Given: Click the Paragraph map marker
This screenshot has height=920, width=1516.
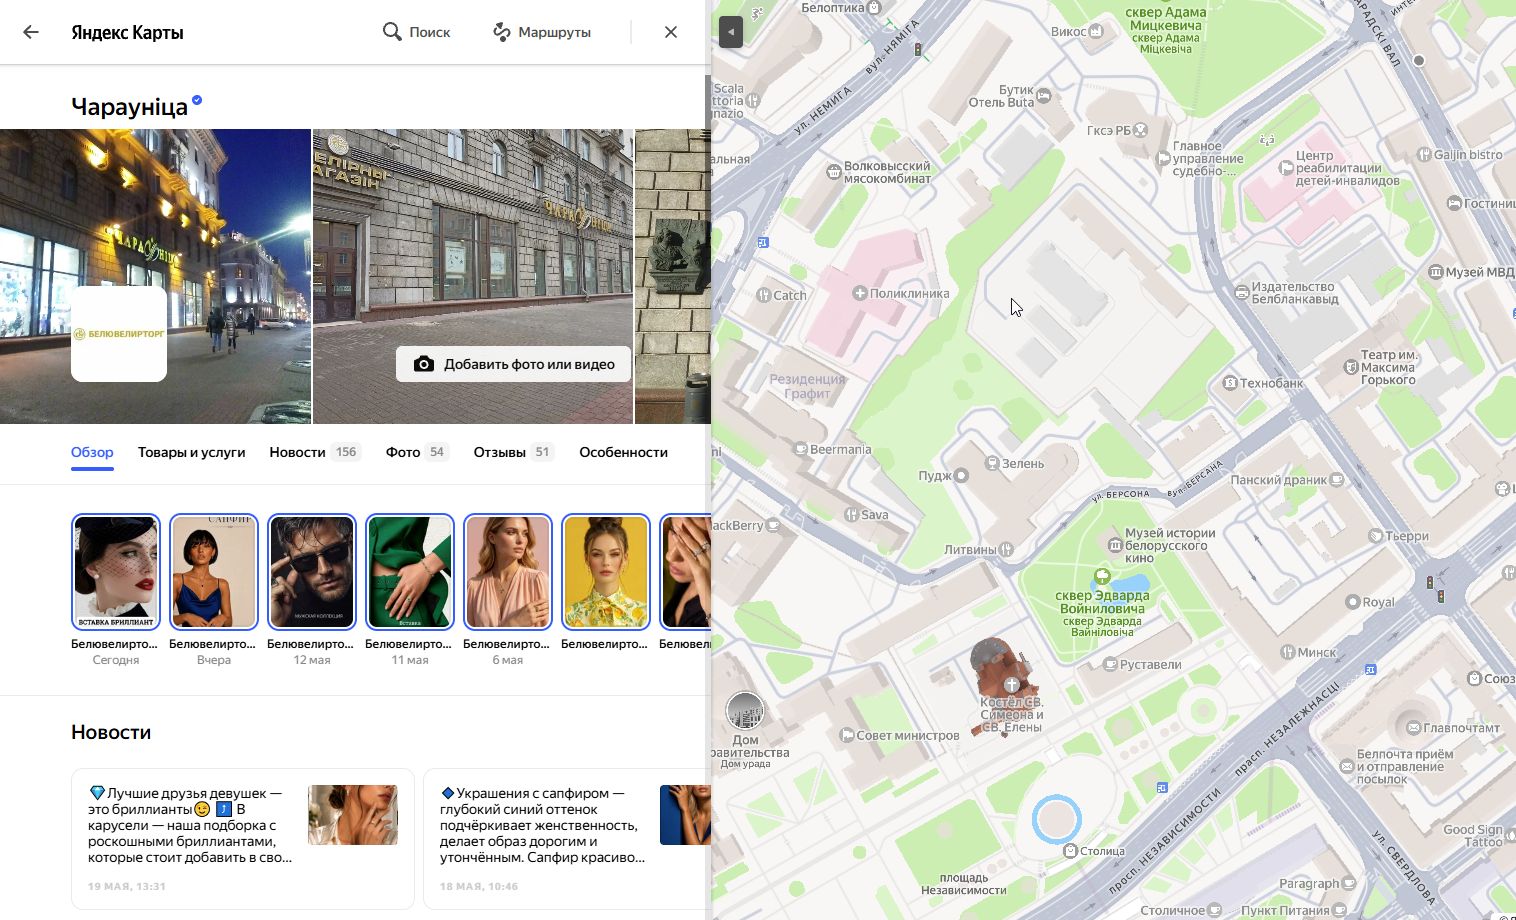Looking at the screenshot, I should (x=1349, y=883).
